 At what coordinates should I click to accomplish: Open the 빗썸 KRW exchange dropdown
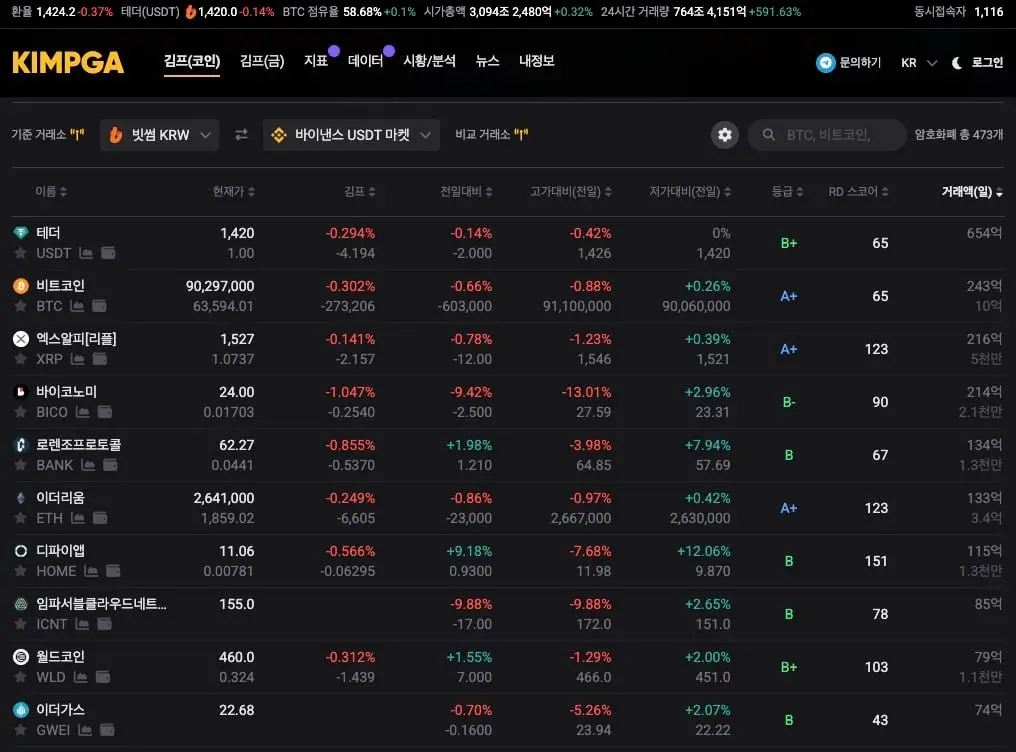pyautogui.click(x=159, y=135)
